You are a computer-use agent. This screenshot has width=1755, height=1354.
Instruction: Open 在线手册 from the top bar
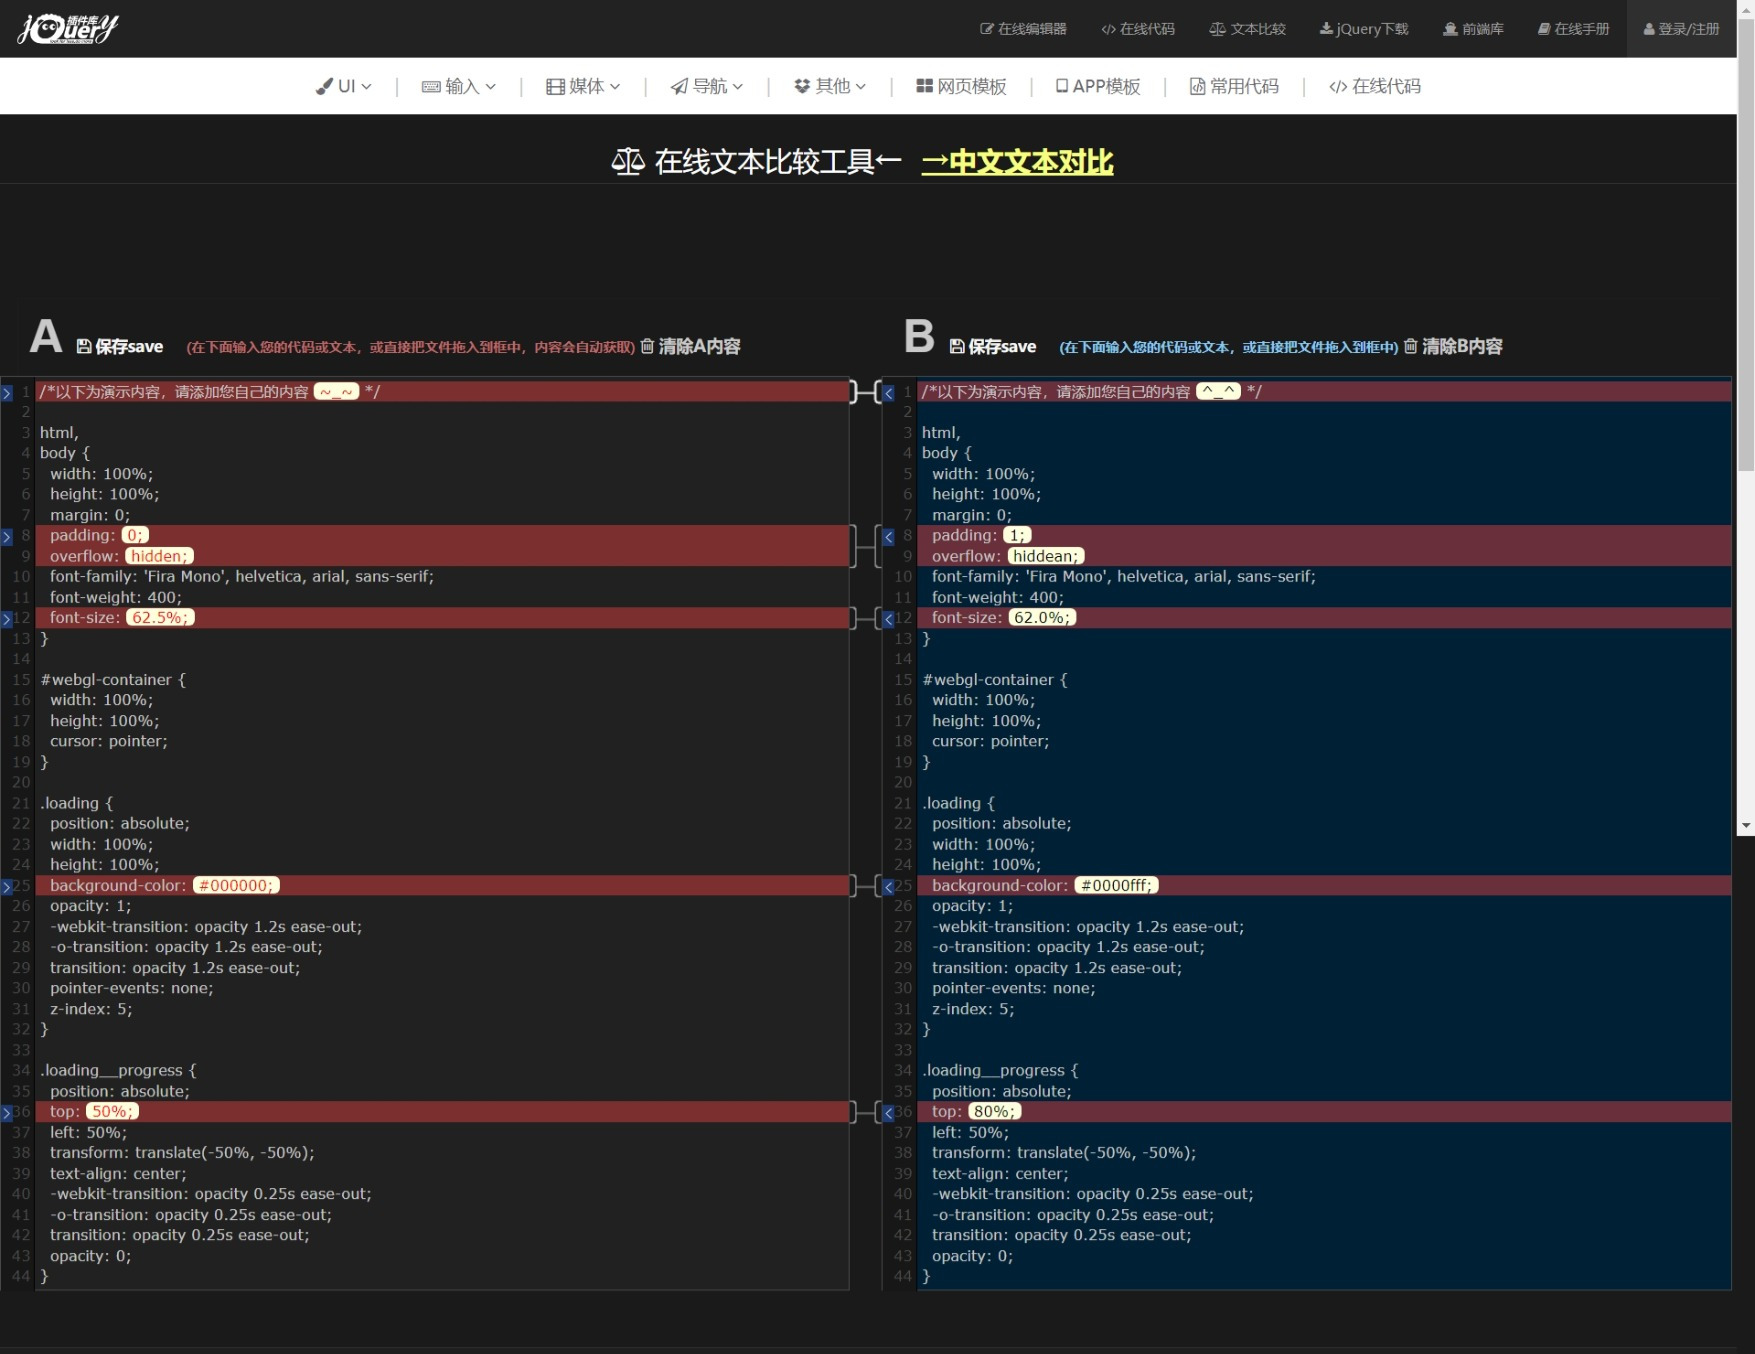coord(1573,29)
